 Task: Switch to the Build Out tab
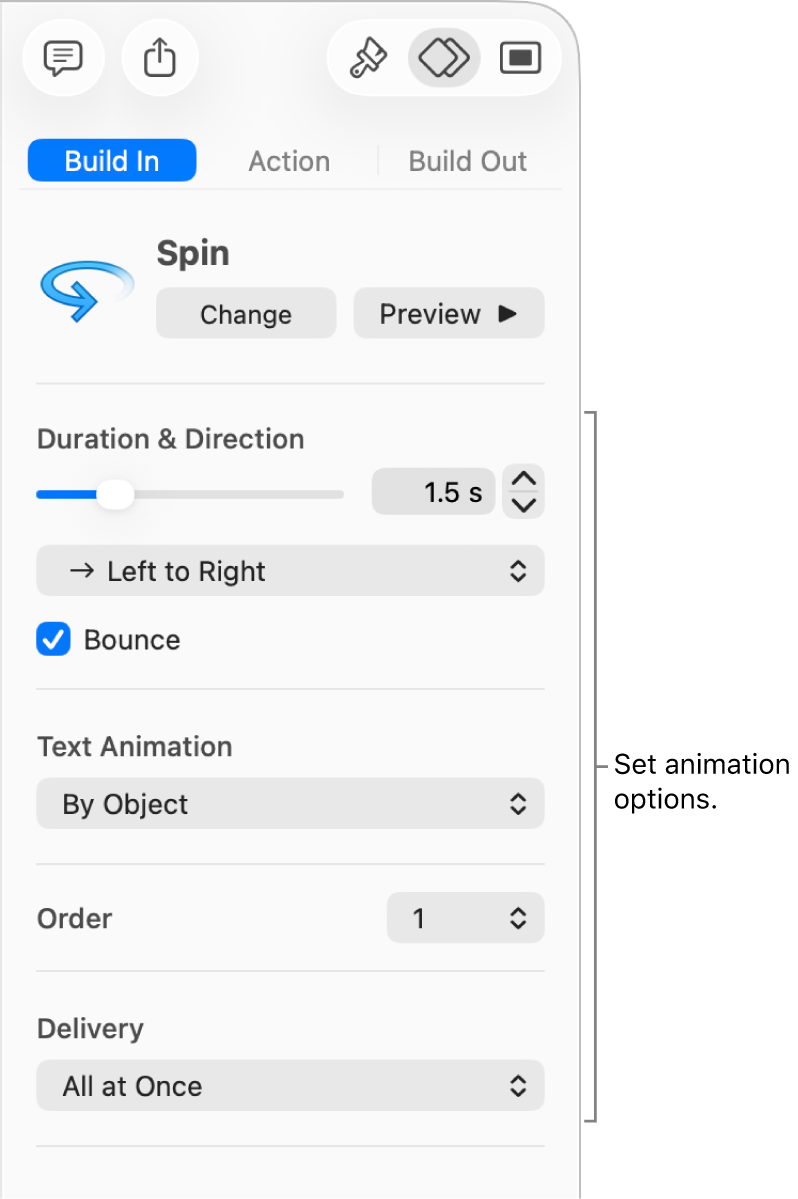(x=467, y=161)
